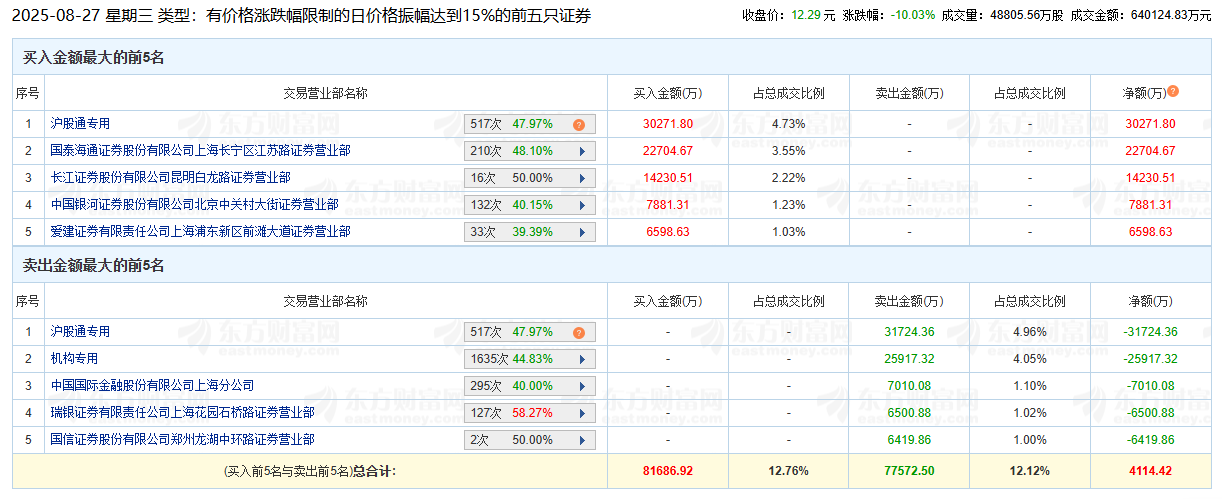This screenshot has height=499, width=1222.
Task: Click the arrow icon in the 210次 48.10% box
Action: tap(579, 152)
